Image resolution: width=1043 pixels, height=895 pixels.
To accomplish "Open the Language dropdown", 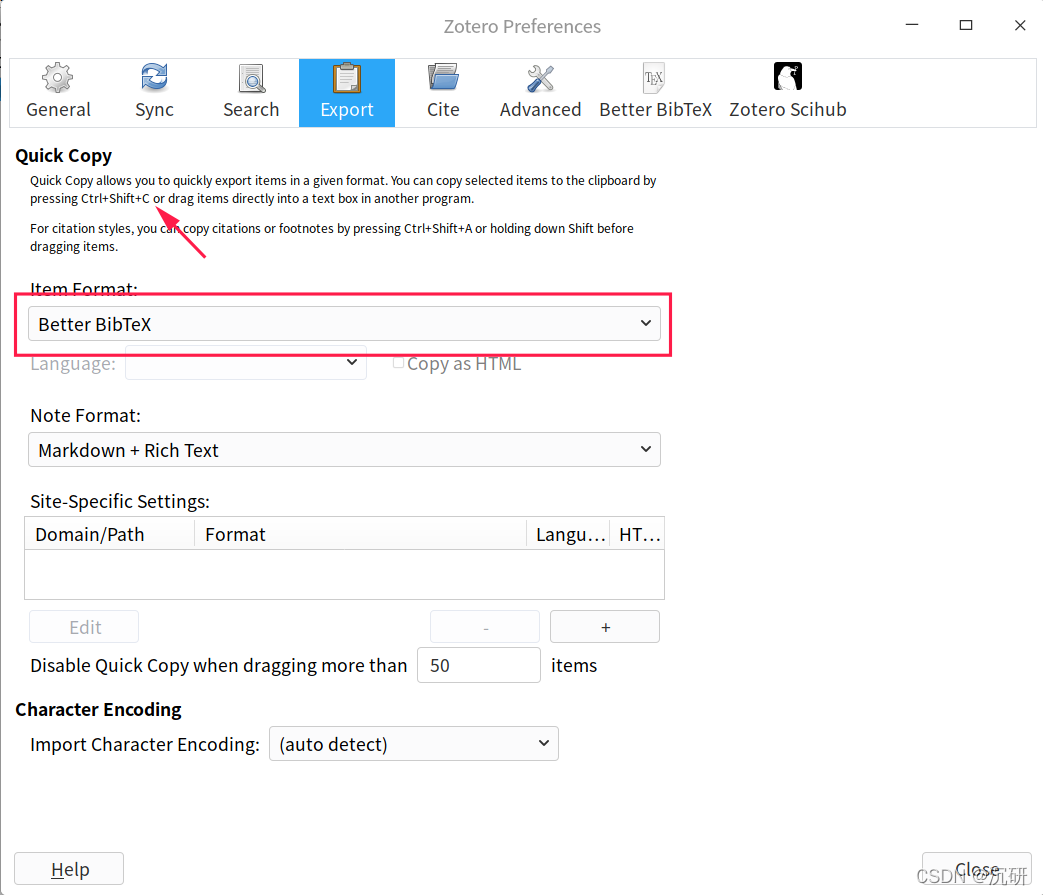I will click(x=245, y=363).
